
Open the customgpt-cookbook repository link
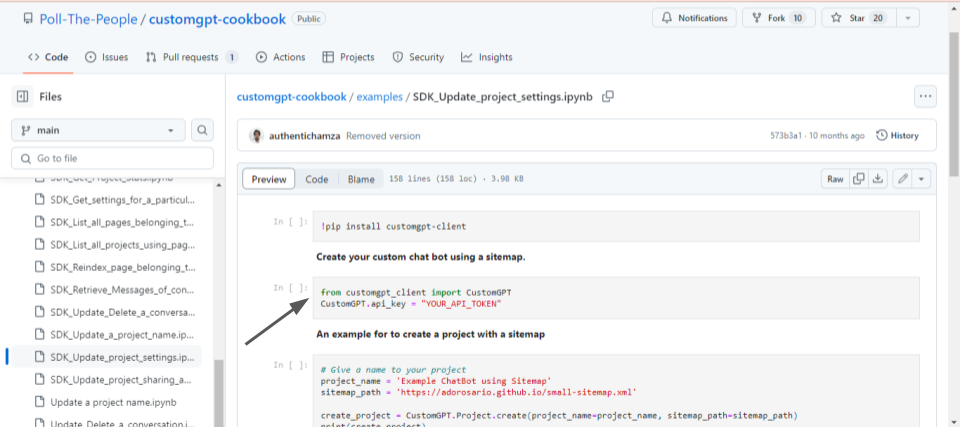click(217, 19)
